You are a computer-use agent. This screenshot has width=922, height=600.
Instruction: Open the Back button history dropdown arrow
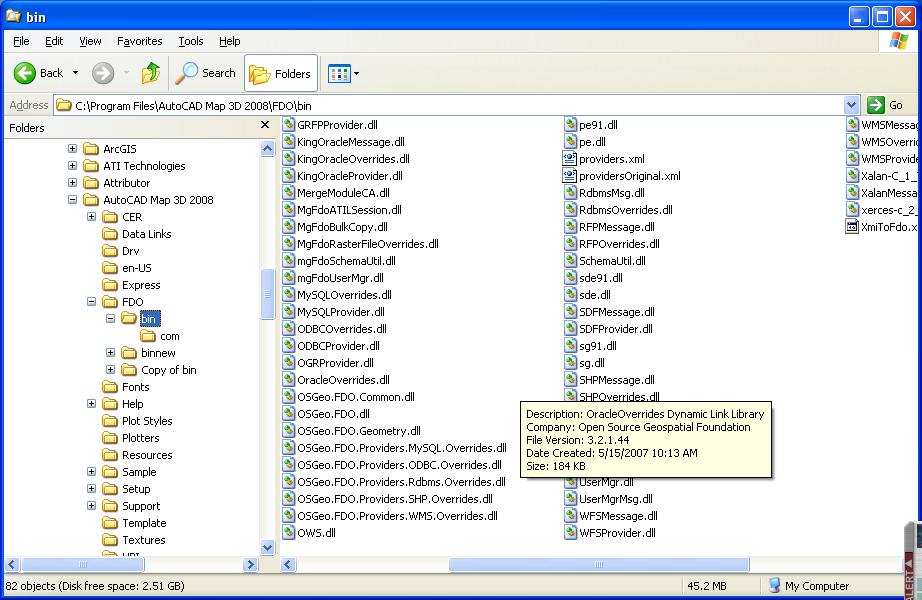(75, 73)
